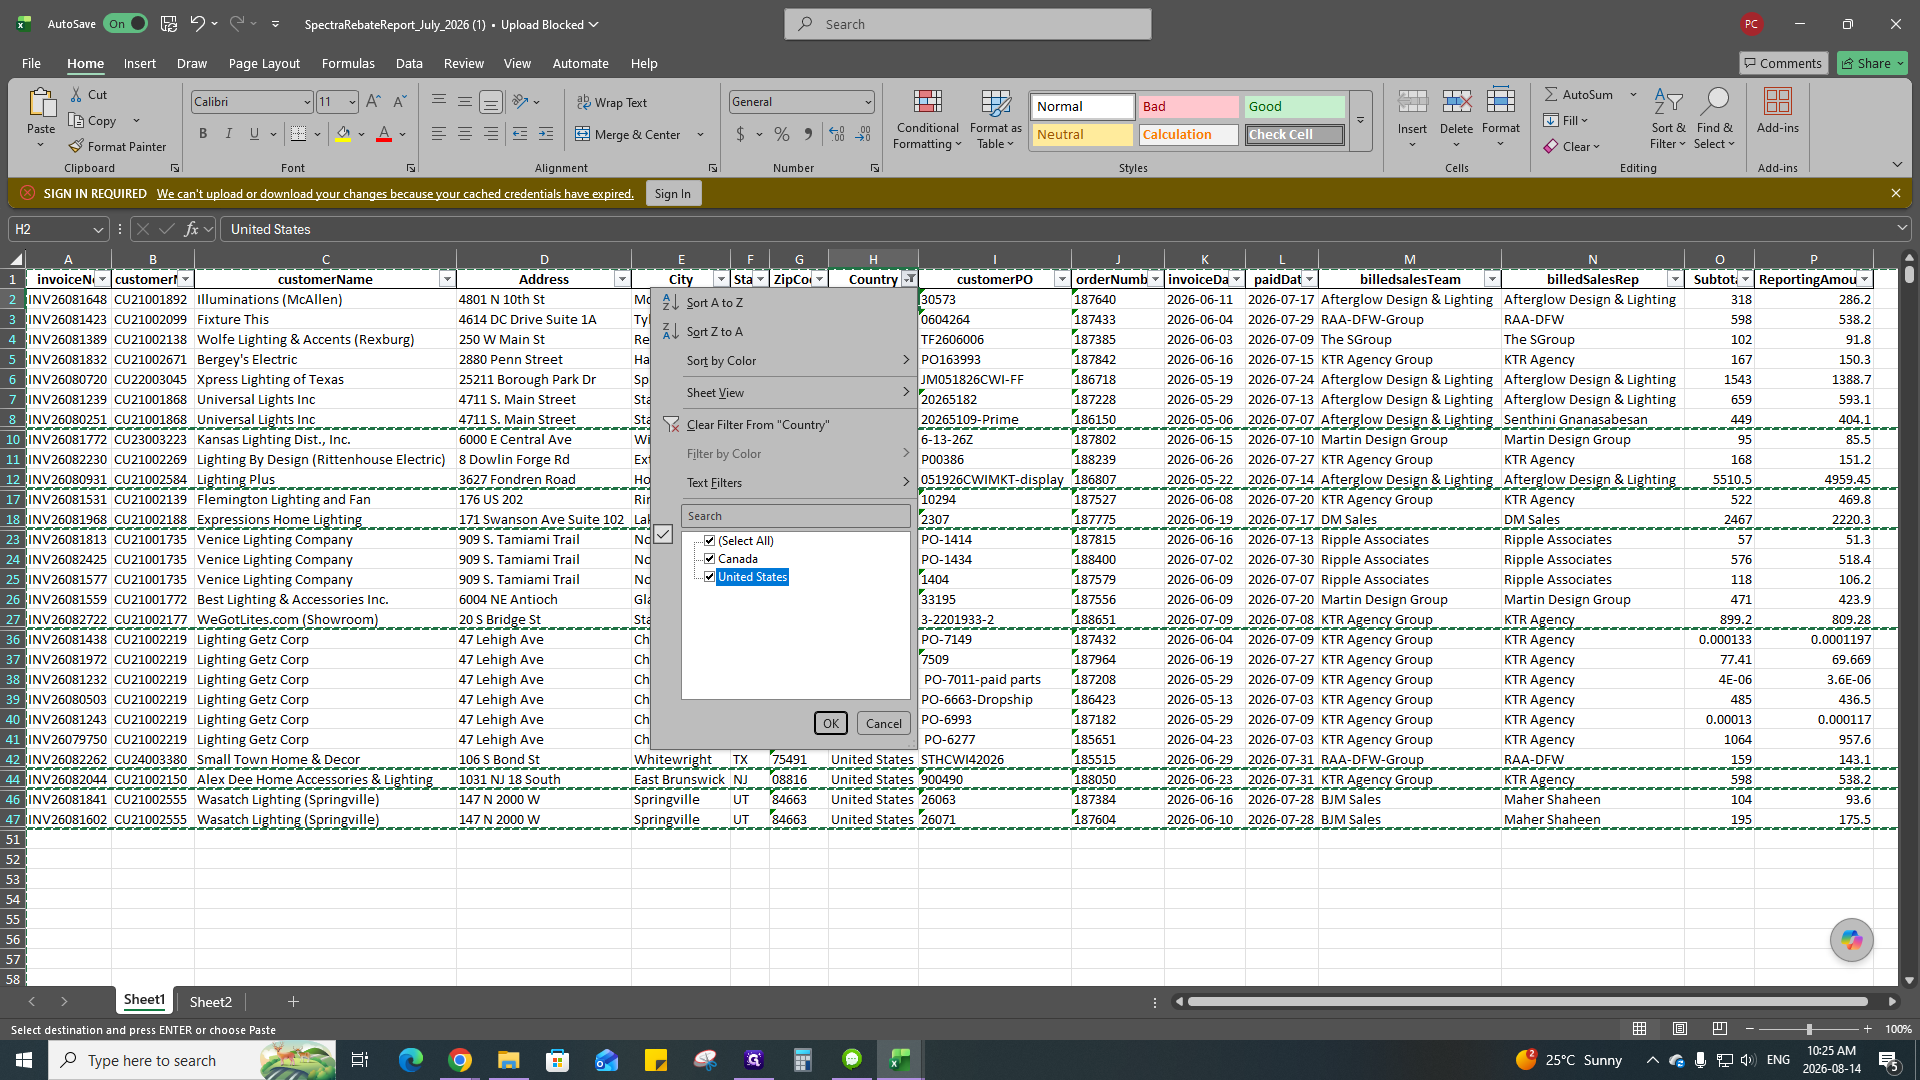
Task: Decrease font size with the smaller A icon
Action: tap(399, 101)
